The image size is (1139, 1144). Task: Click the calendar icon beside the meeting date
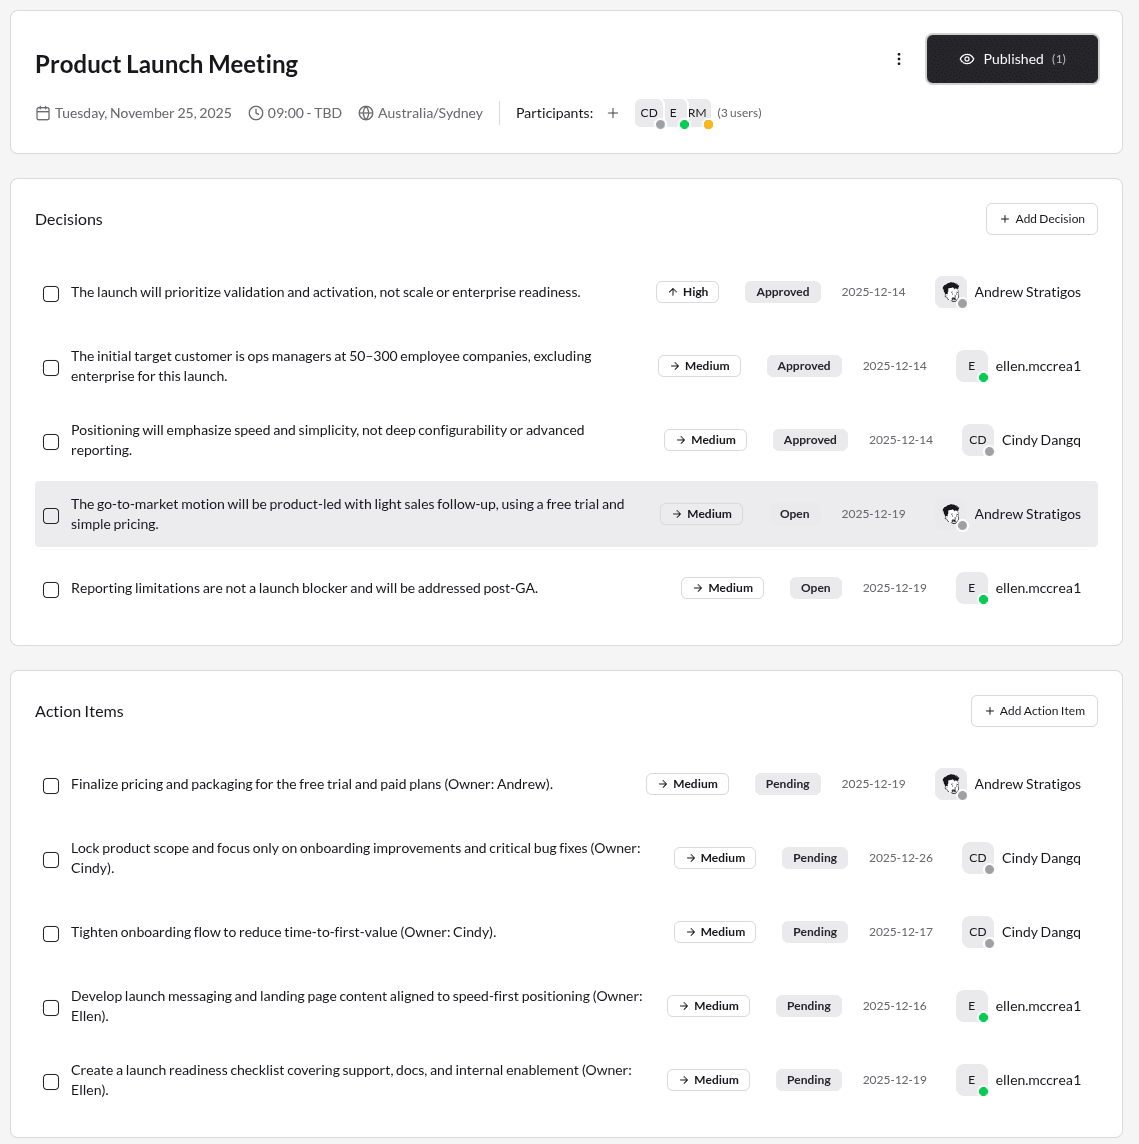[42, 113]
